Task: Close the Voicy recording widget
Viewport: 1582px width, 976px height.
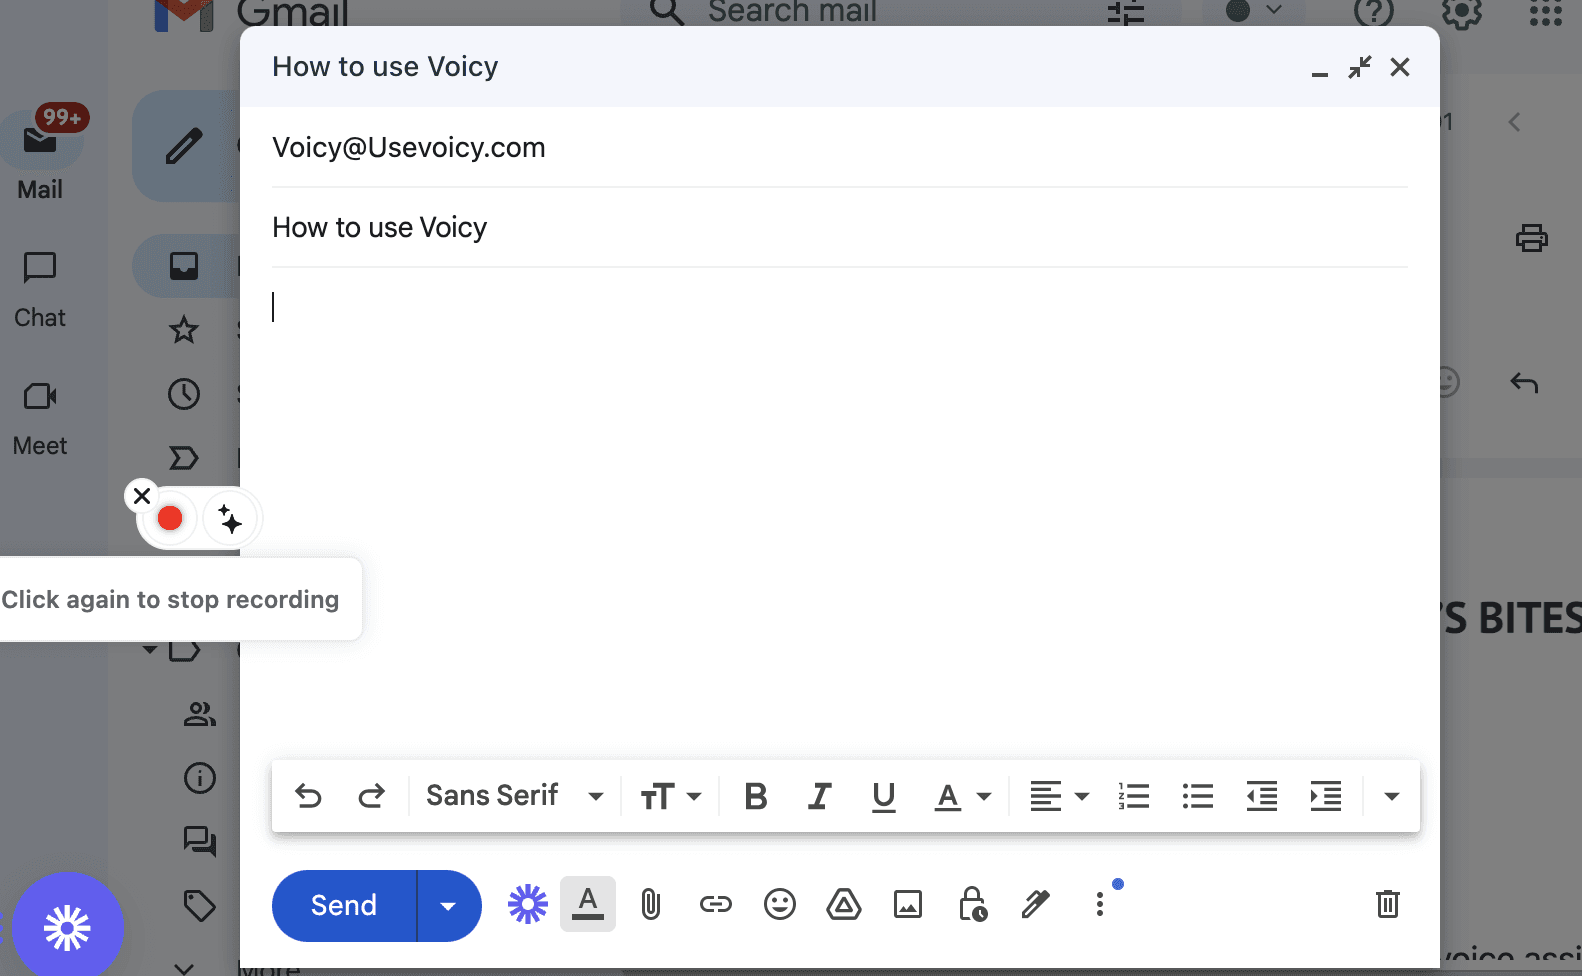Action: pos(142,496)
